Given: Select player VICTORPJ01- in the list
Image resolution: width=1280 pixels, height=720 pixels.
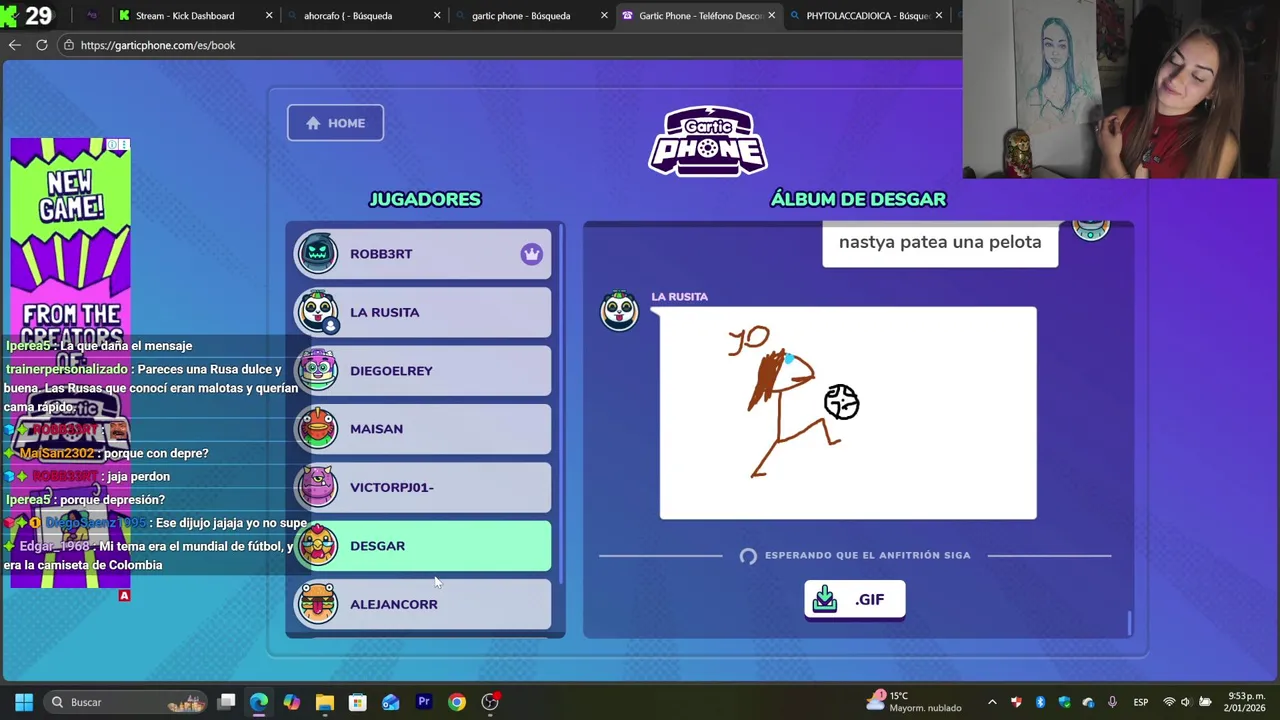Looking at the screenshot, I should [x=423, y=487].
